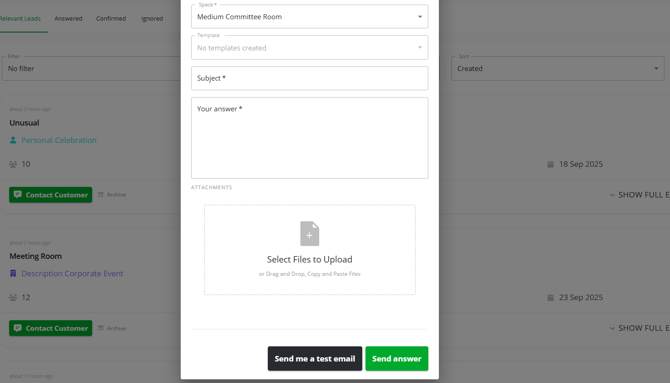This screenshot has width=670, height=383.
Task: Open the Ignored tab
Action: (152, 18)
